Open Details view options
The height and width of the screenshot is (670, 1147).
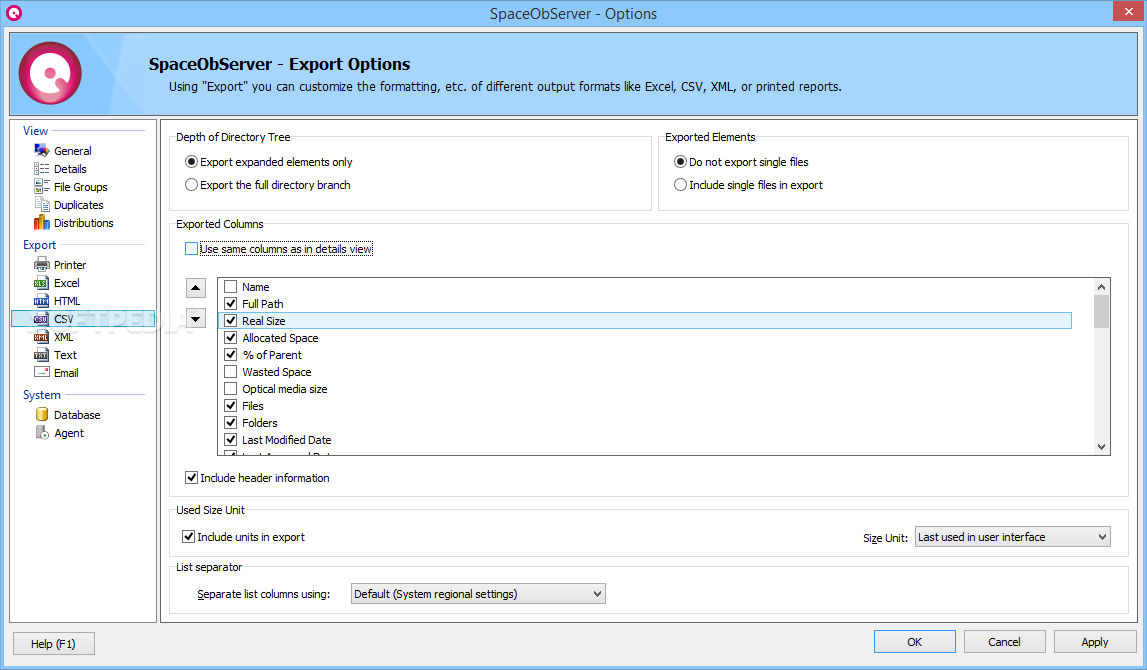tap(70, 169)
